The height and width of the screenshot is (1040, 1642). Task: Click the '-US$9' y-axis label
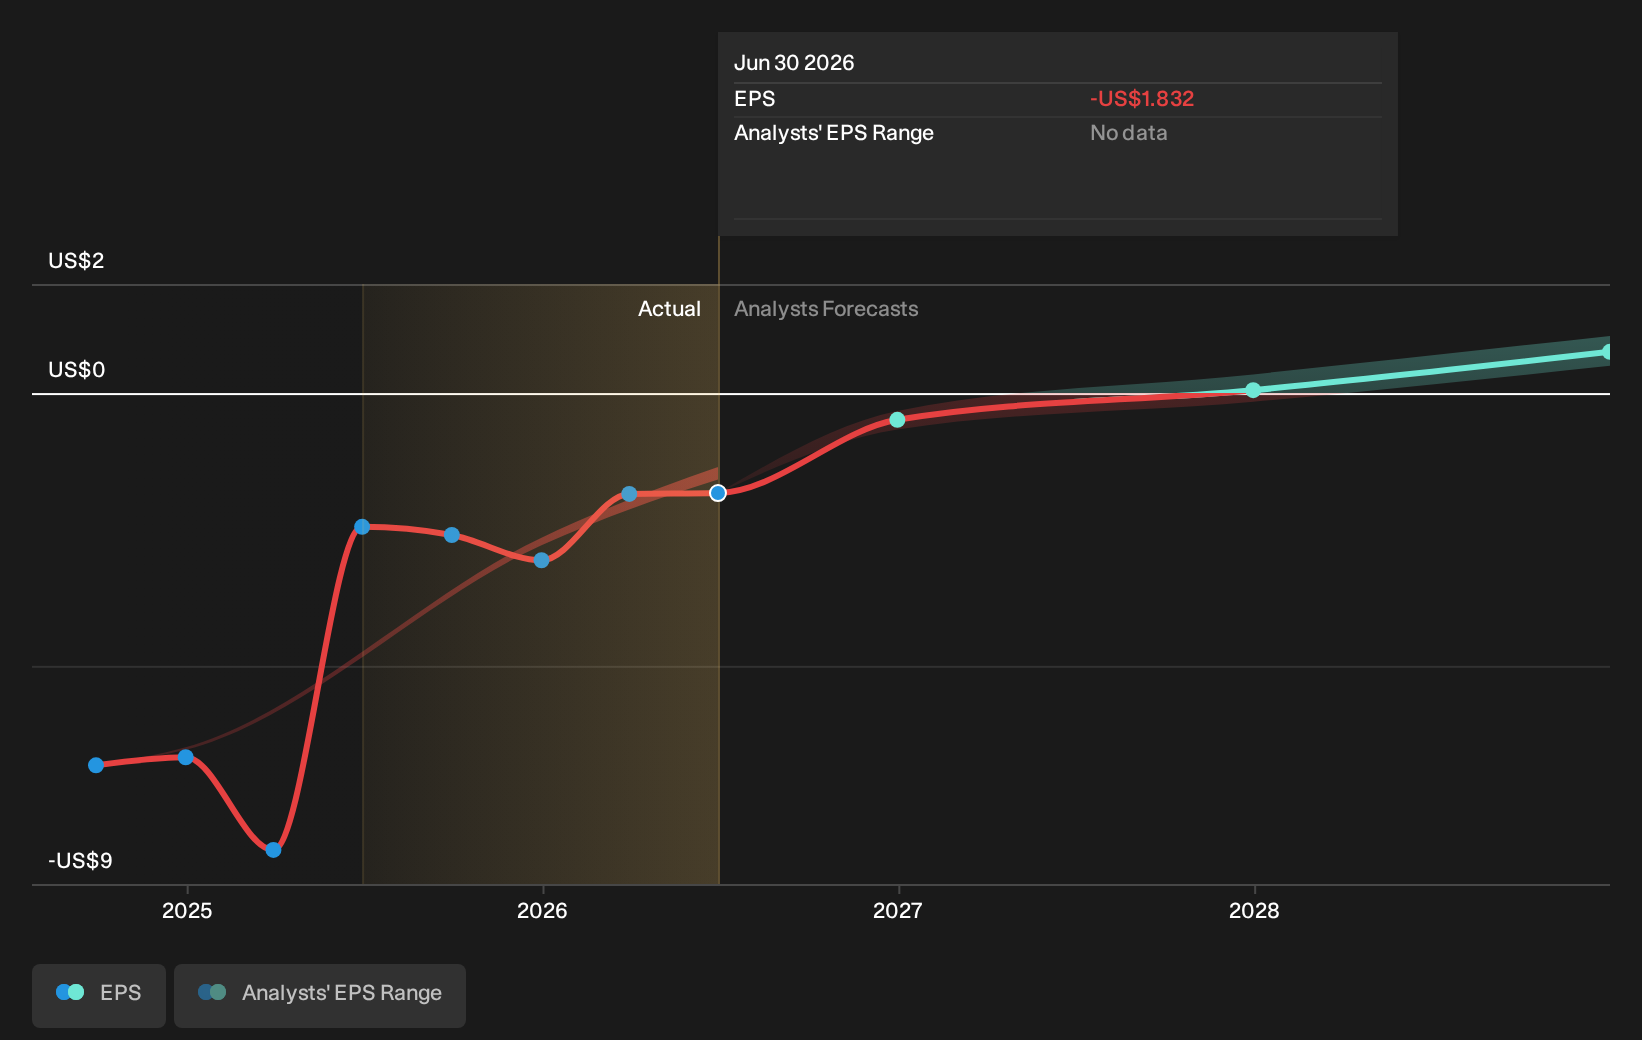tap(80, 861)
